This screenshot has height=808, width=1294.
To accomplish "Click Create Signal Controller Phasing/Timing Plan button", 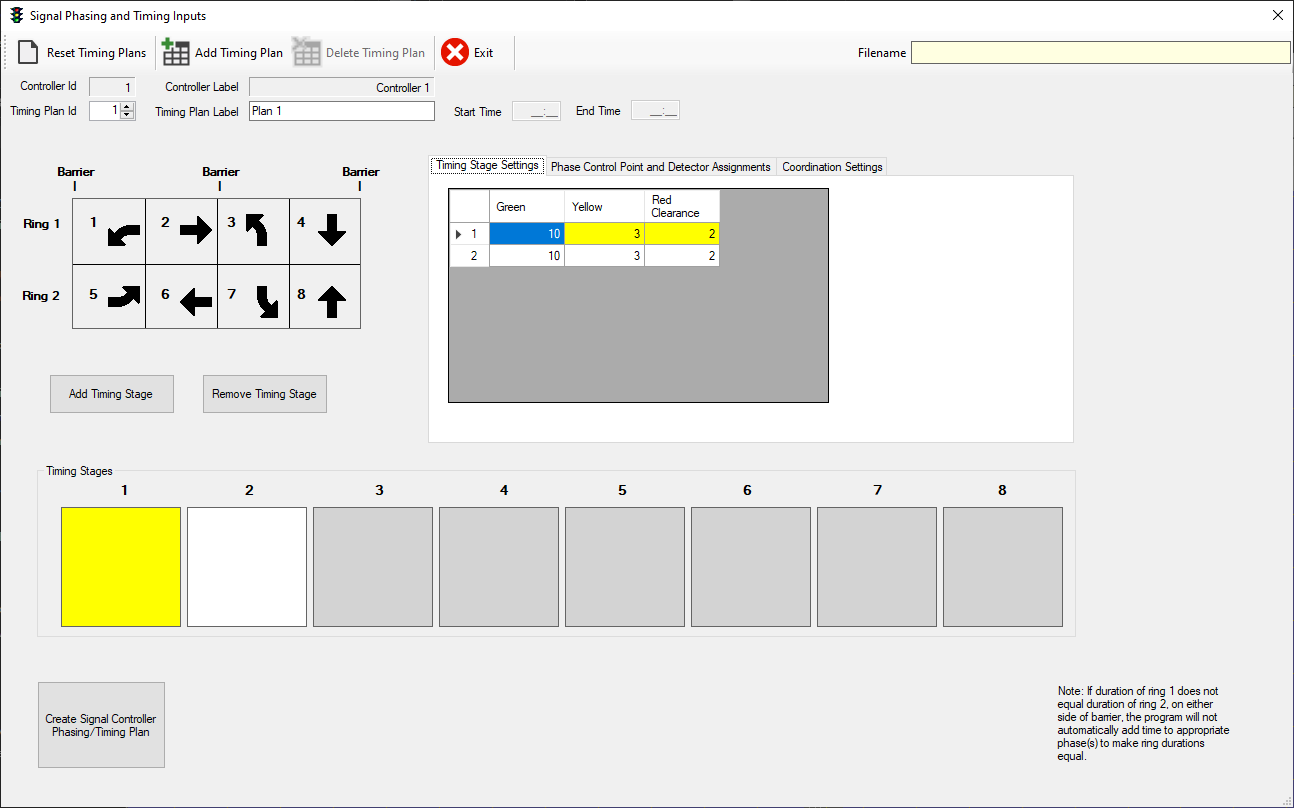I will [101, 725].
